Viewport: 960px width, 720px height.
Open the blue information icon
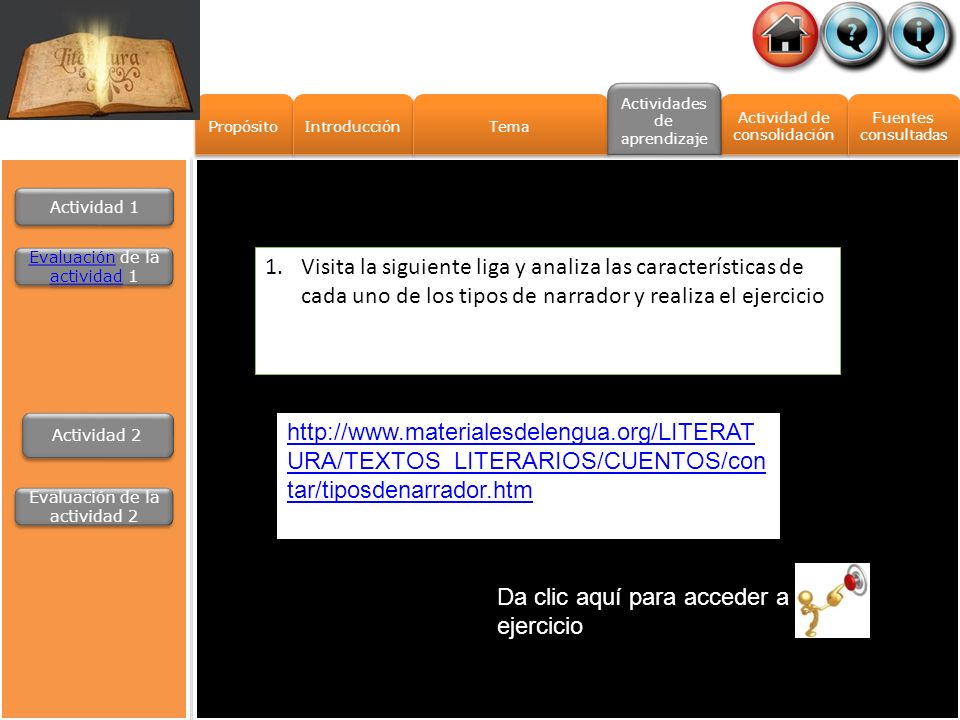[919, 34]
